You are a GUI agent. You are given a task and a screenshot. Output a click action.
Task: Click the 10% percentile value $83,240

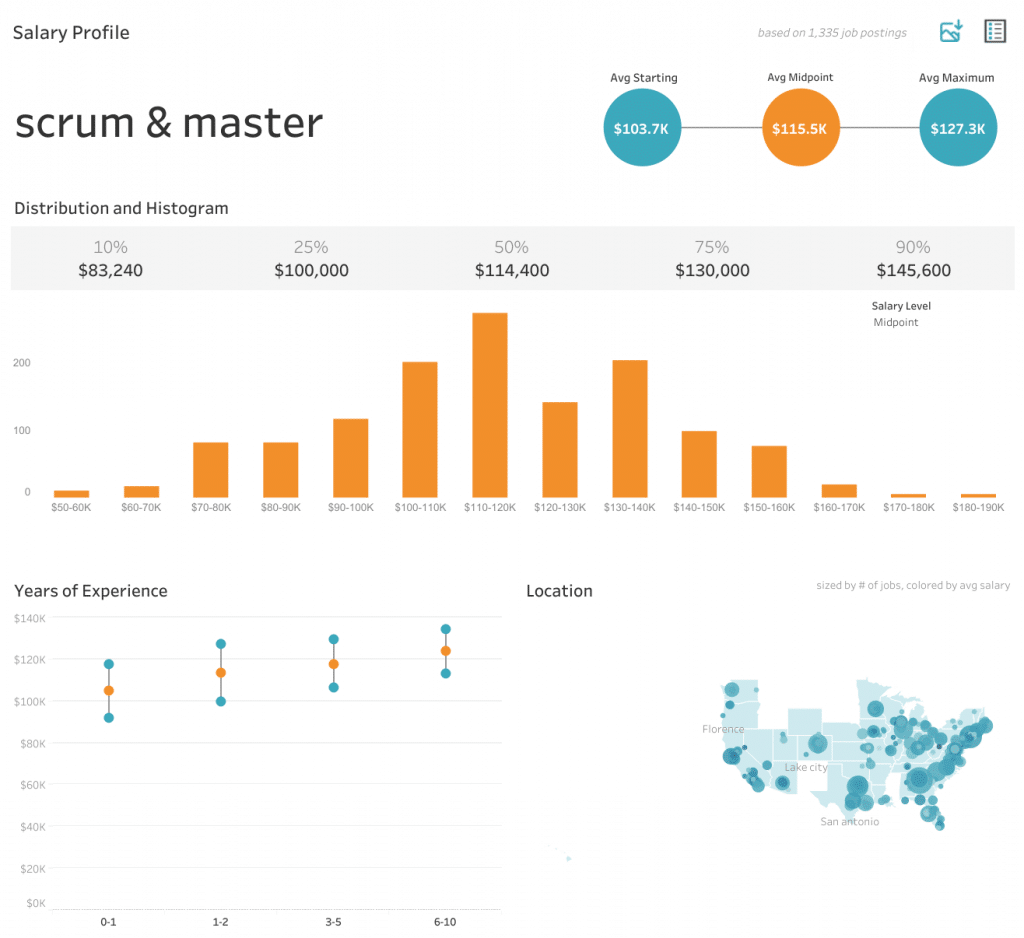coord(110,270)
